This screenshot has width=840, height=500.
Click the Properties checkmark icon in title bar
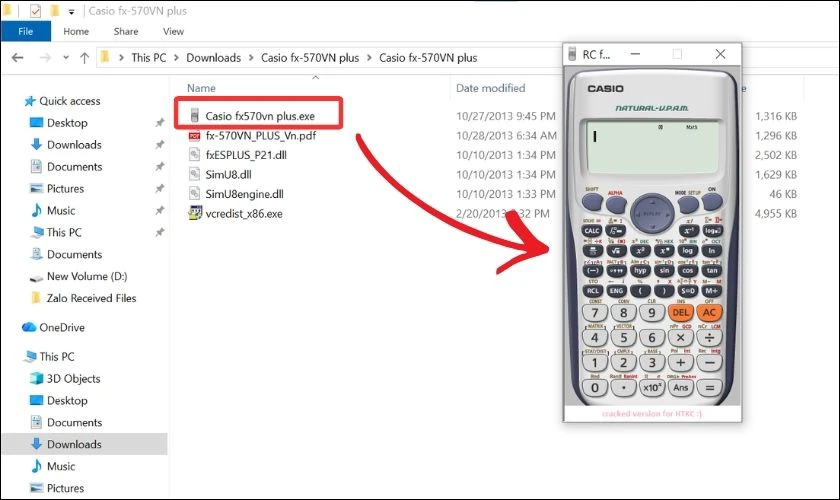(x=35, y=11)
